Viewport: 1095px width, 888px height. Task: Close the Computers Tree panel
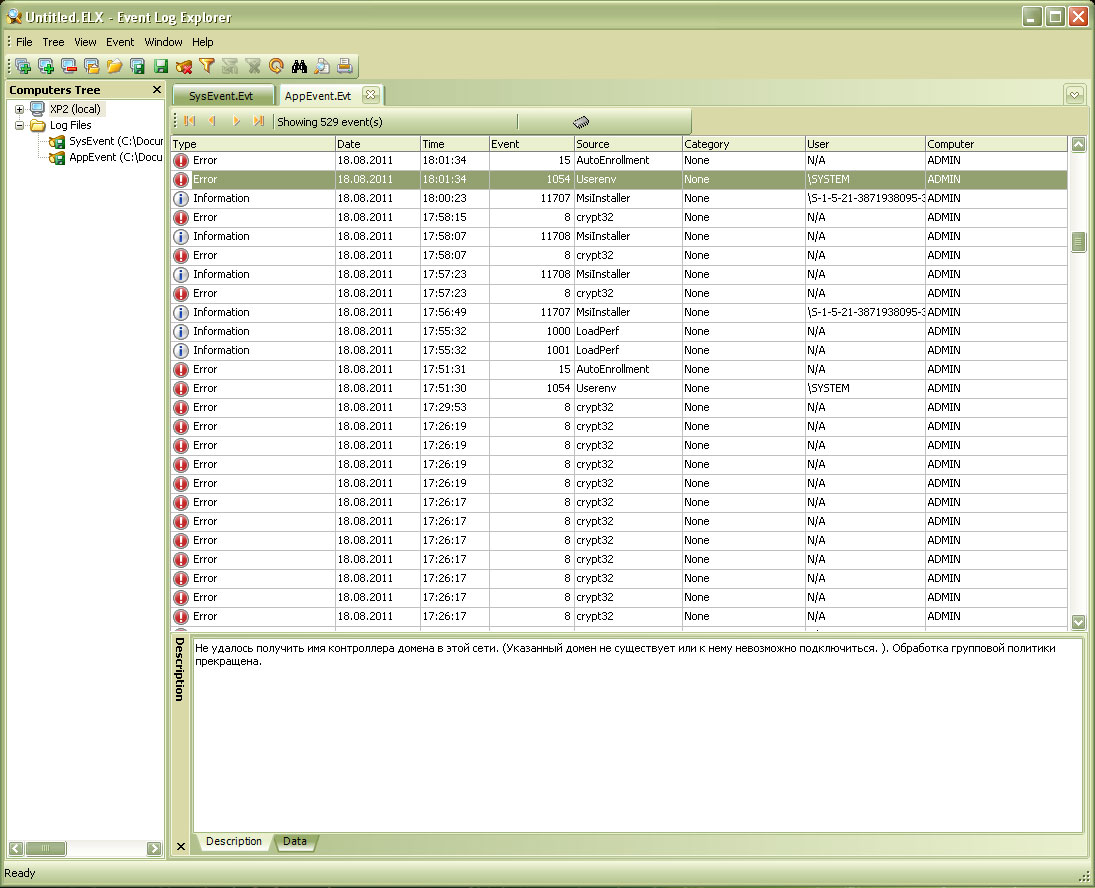tap(156, 90)
